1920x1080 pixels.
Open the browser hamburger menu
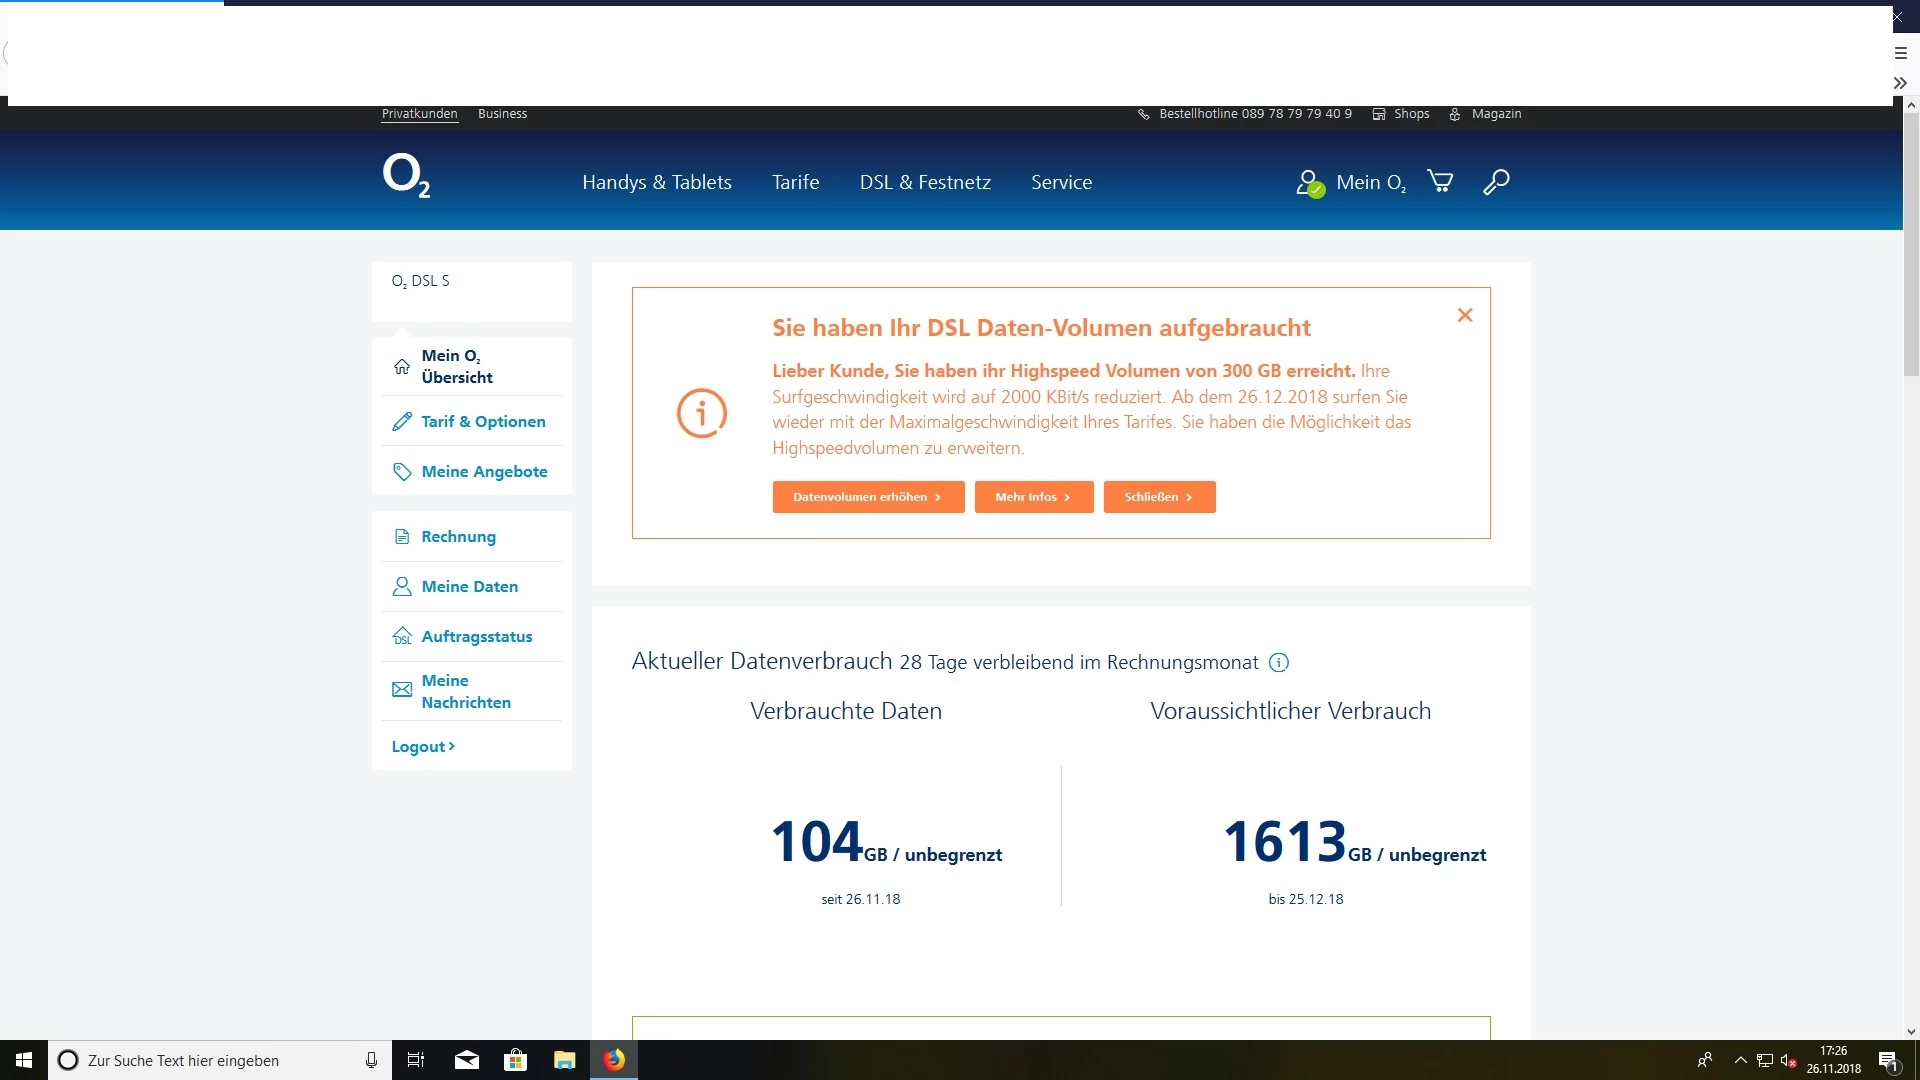click(1901, 53)
